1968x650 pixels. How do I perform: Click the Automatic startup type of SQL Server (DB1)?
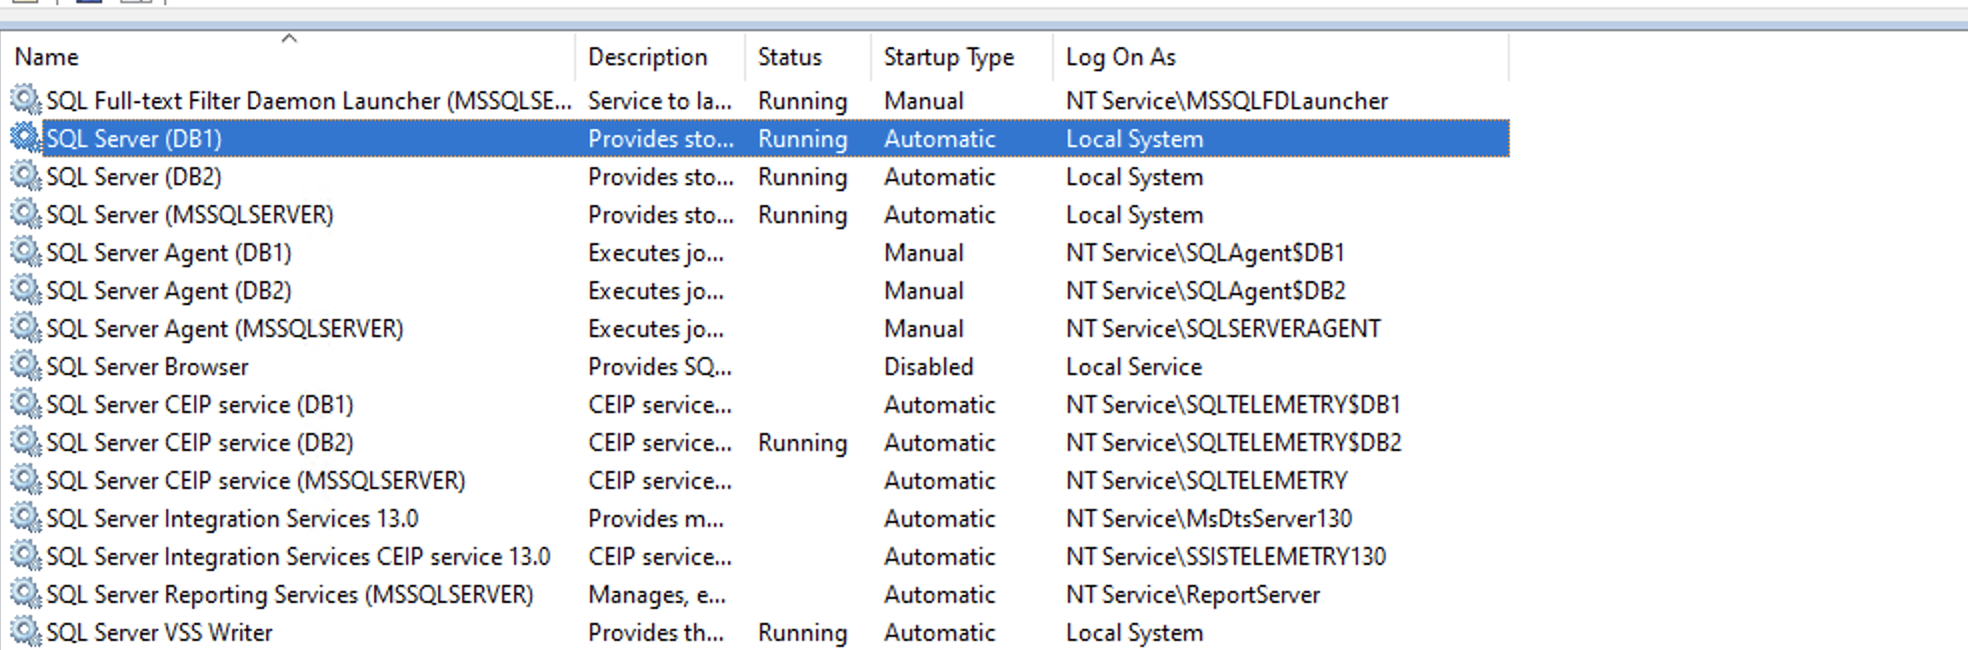[x=940, y=139]
